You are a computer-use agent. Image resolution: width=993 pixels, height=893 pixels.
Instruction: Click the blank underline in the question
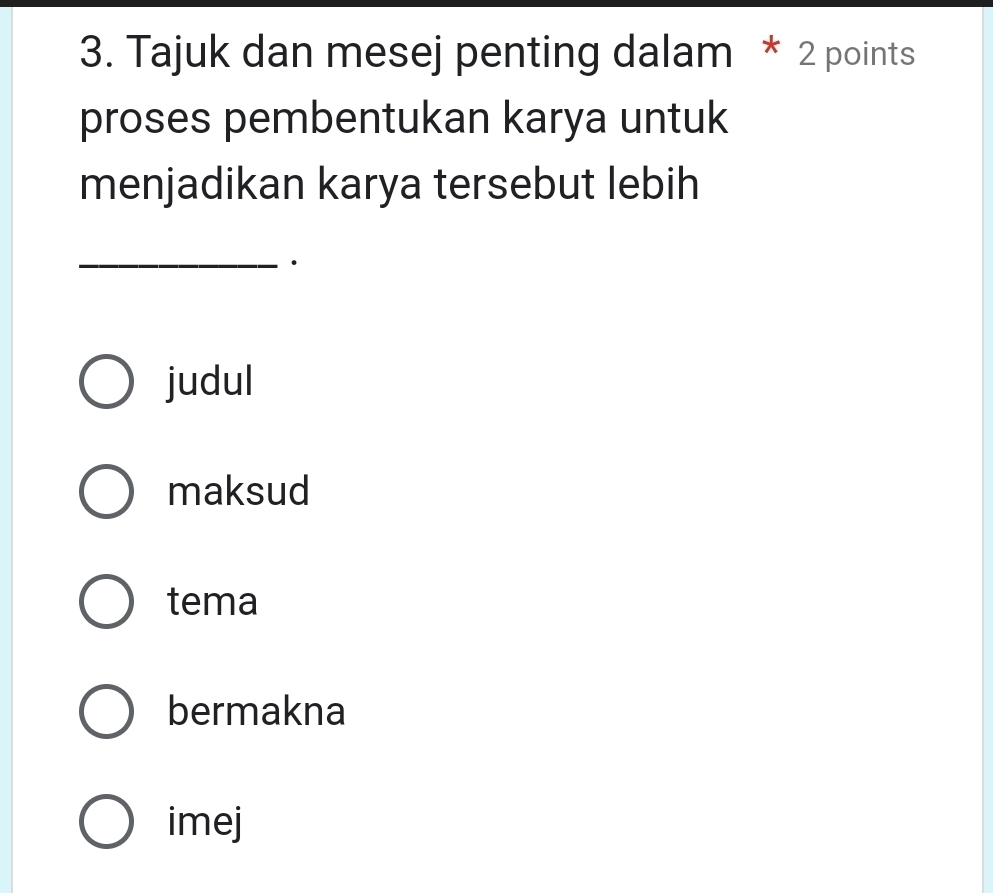click(177, 263)
